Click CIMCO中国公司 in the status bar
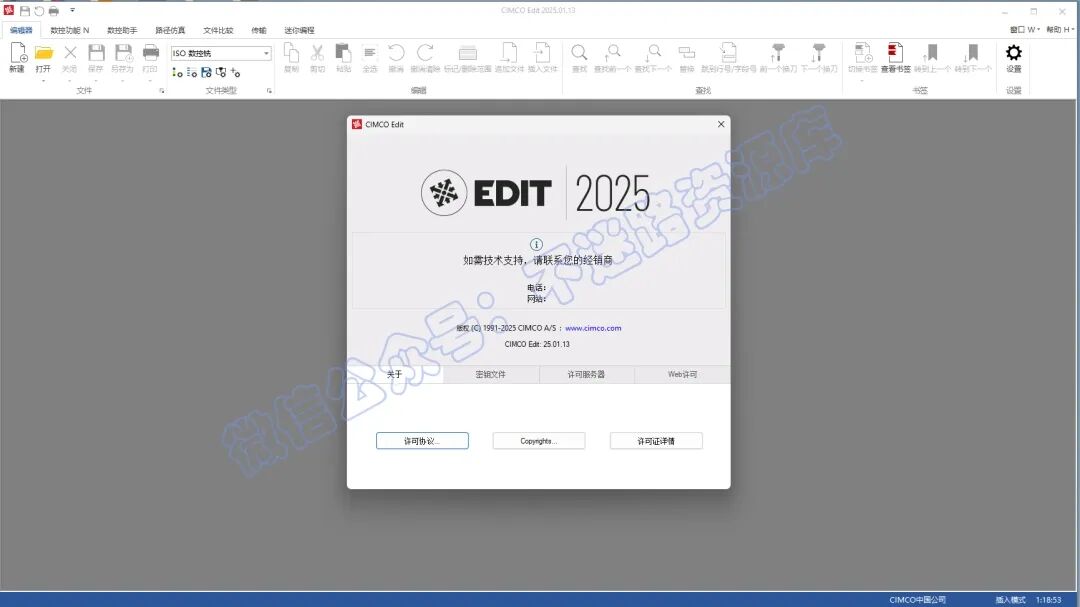1080x607 pixels. (917, 600)
